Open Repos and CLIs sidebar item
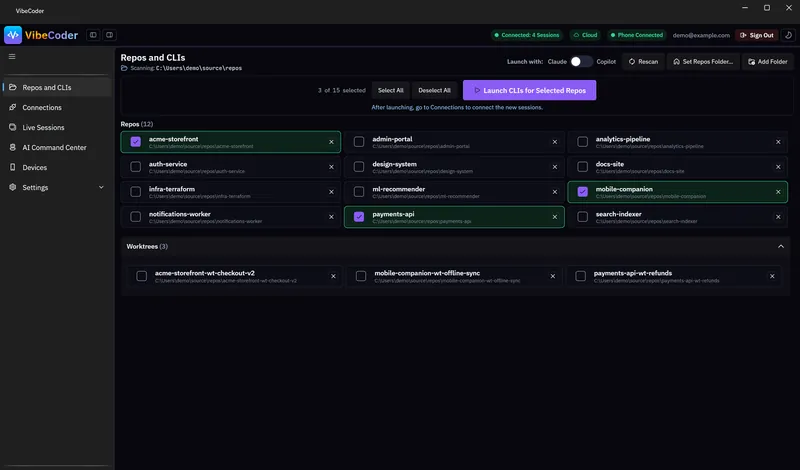This screenshot has width=800, height=470. 57,87
